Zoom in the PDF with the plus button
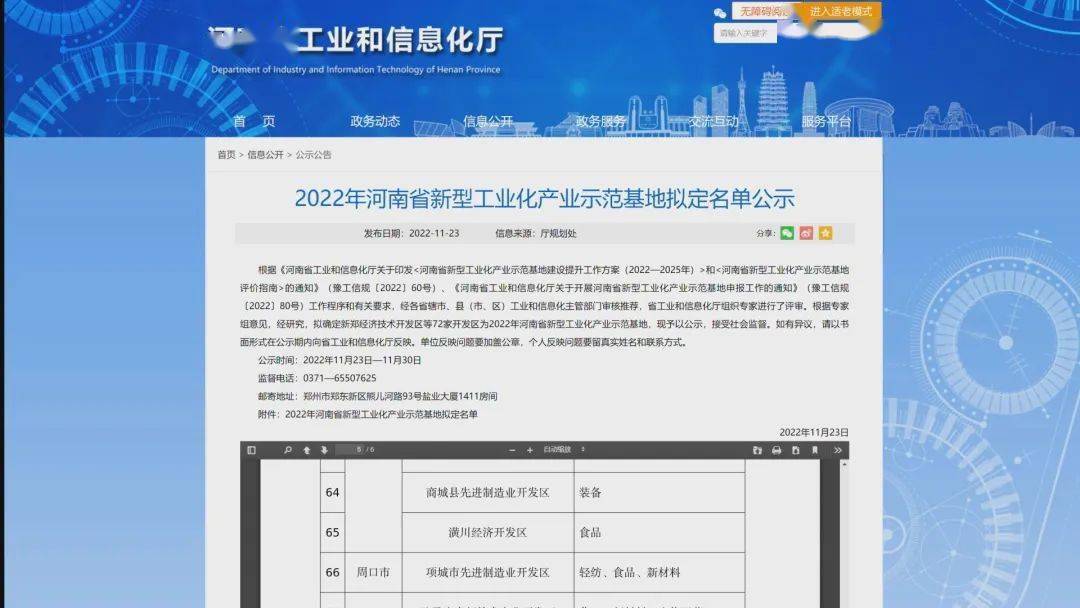Image resolution: width=1080 pixels, height=608 pixels. (x=530, y=450)
